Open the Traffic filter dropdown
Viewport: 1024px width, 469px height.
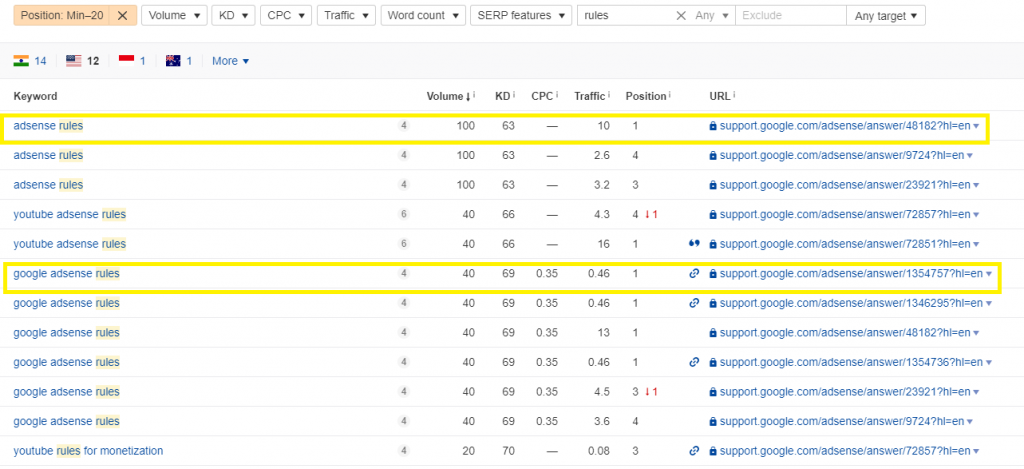[346, 16]
